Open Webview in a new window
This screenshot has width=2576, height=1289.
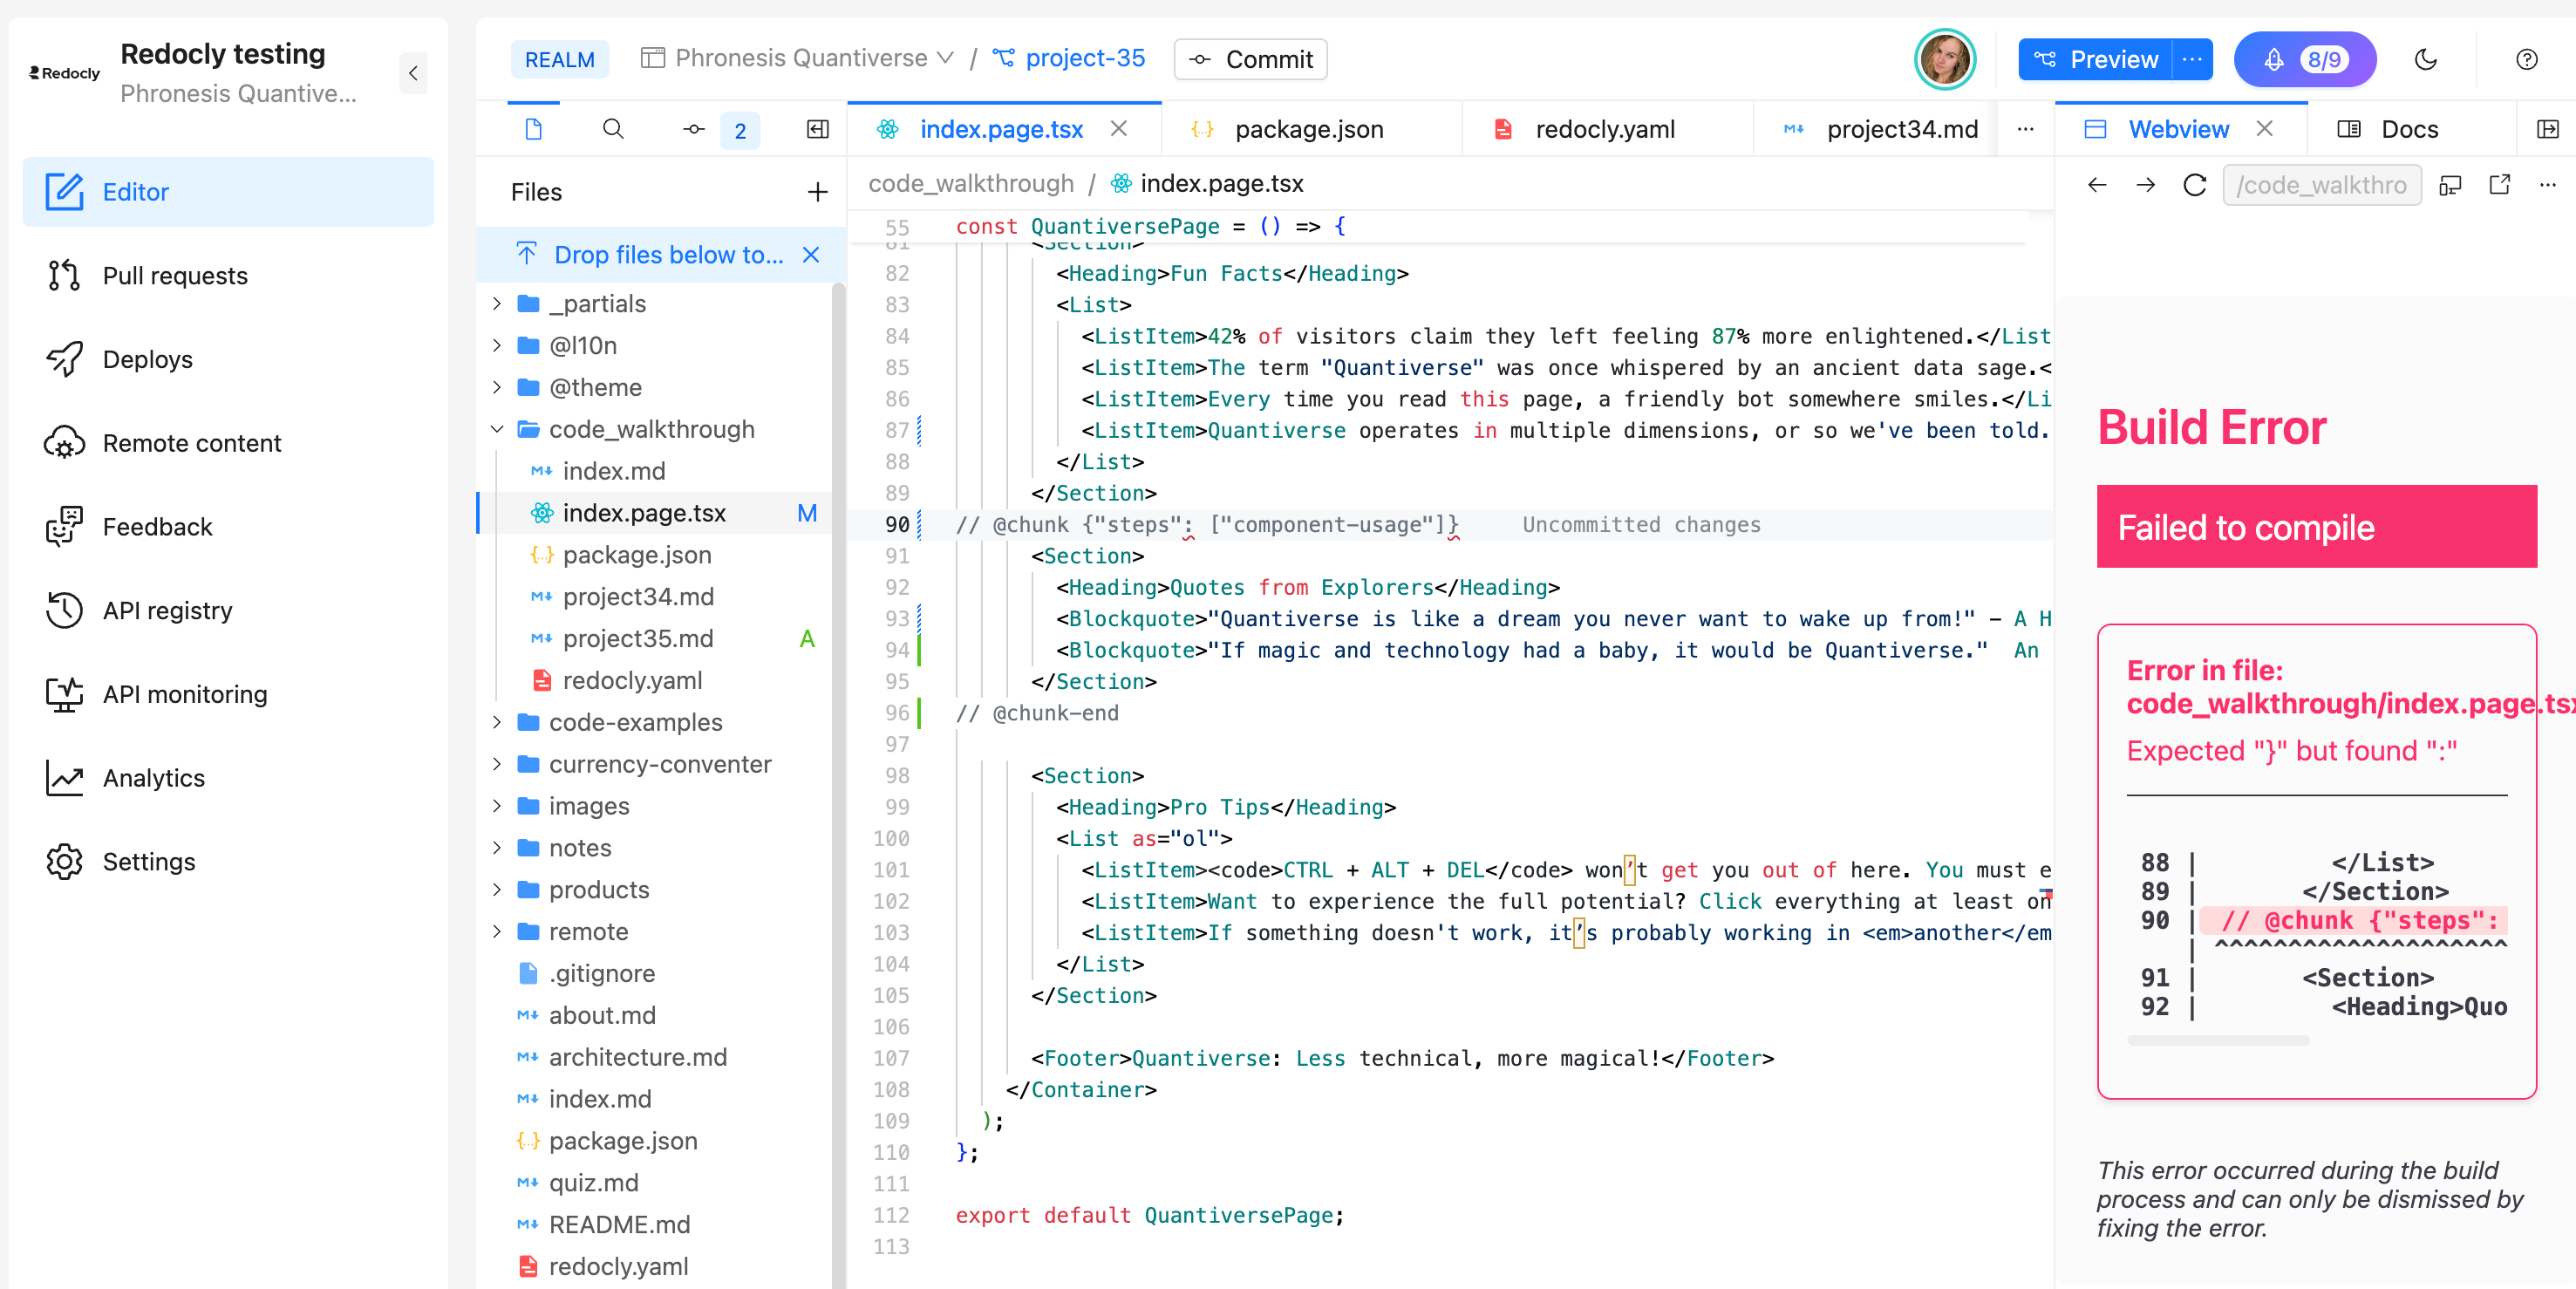click(x=2499, y=185)
